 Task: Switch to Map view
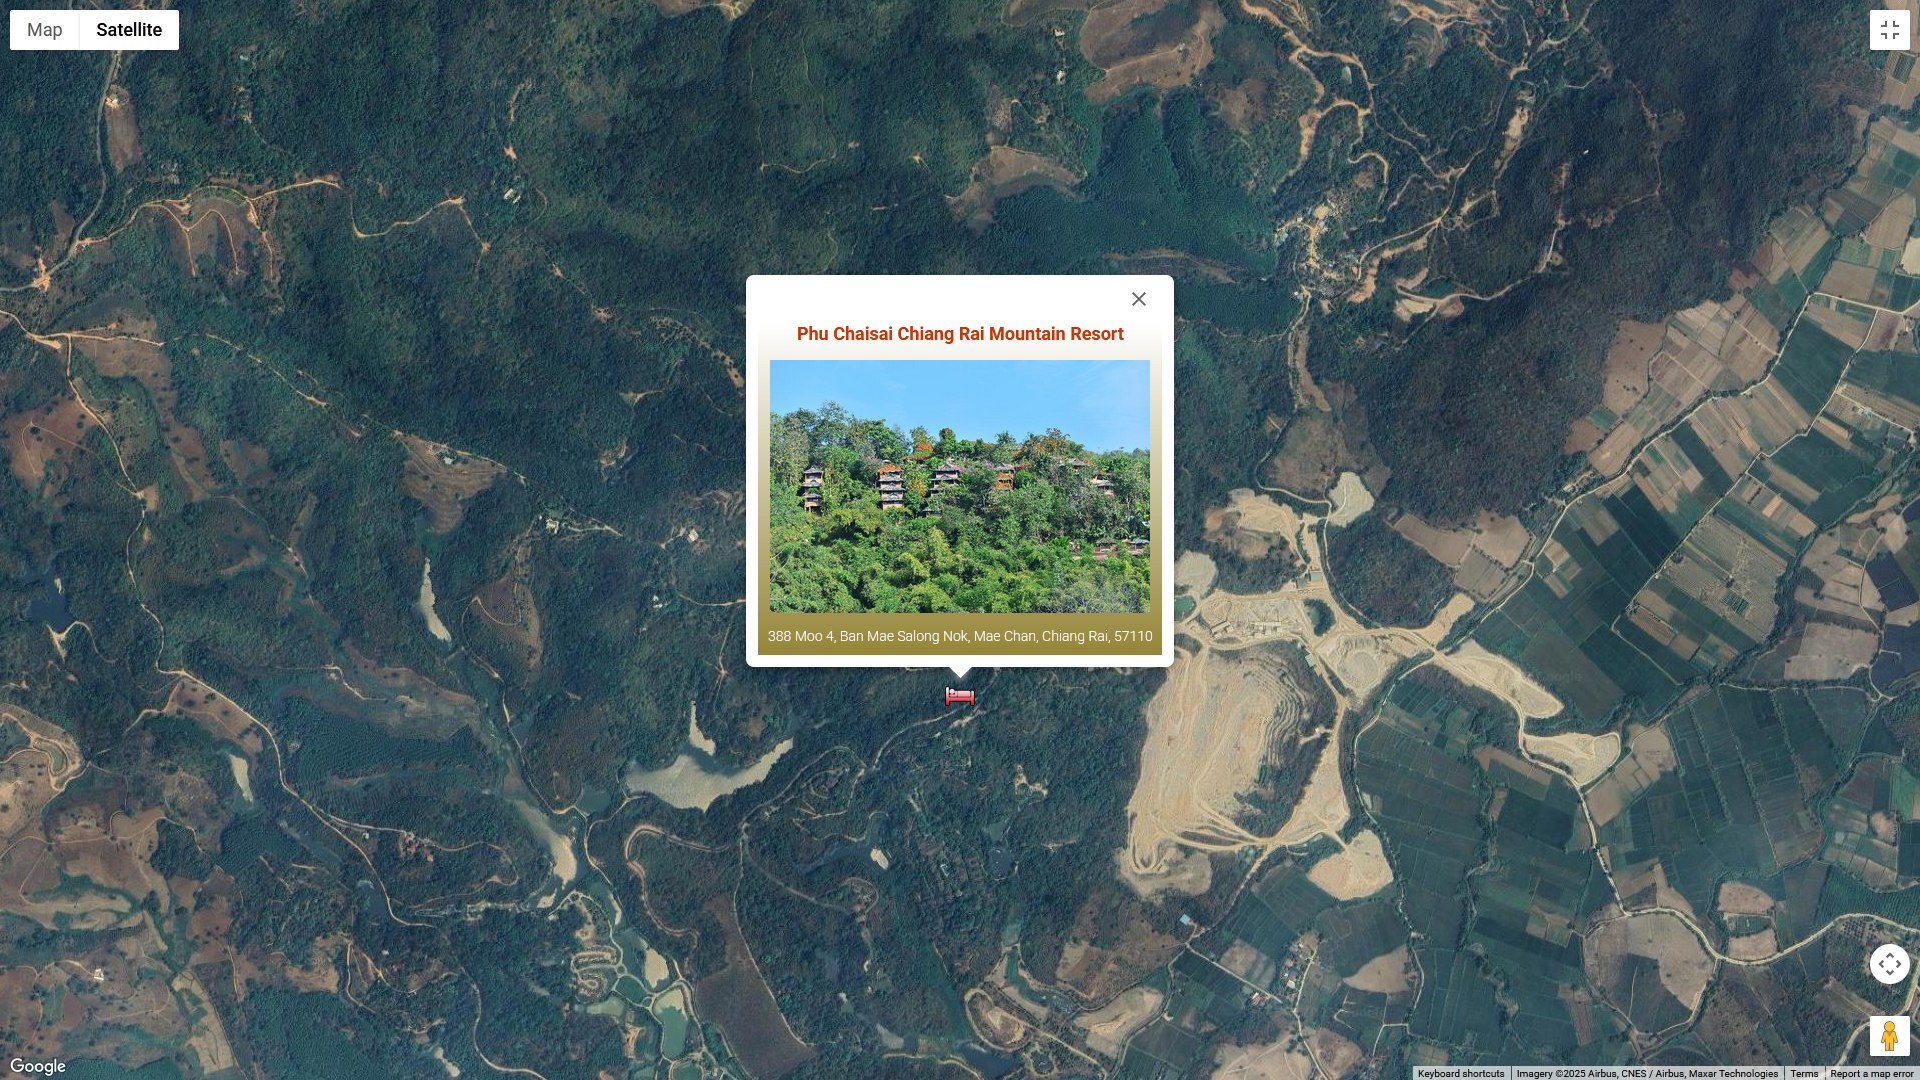point(45,30)
